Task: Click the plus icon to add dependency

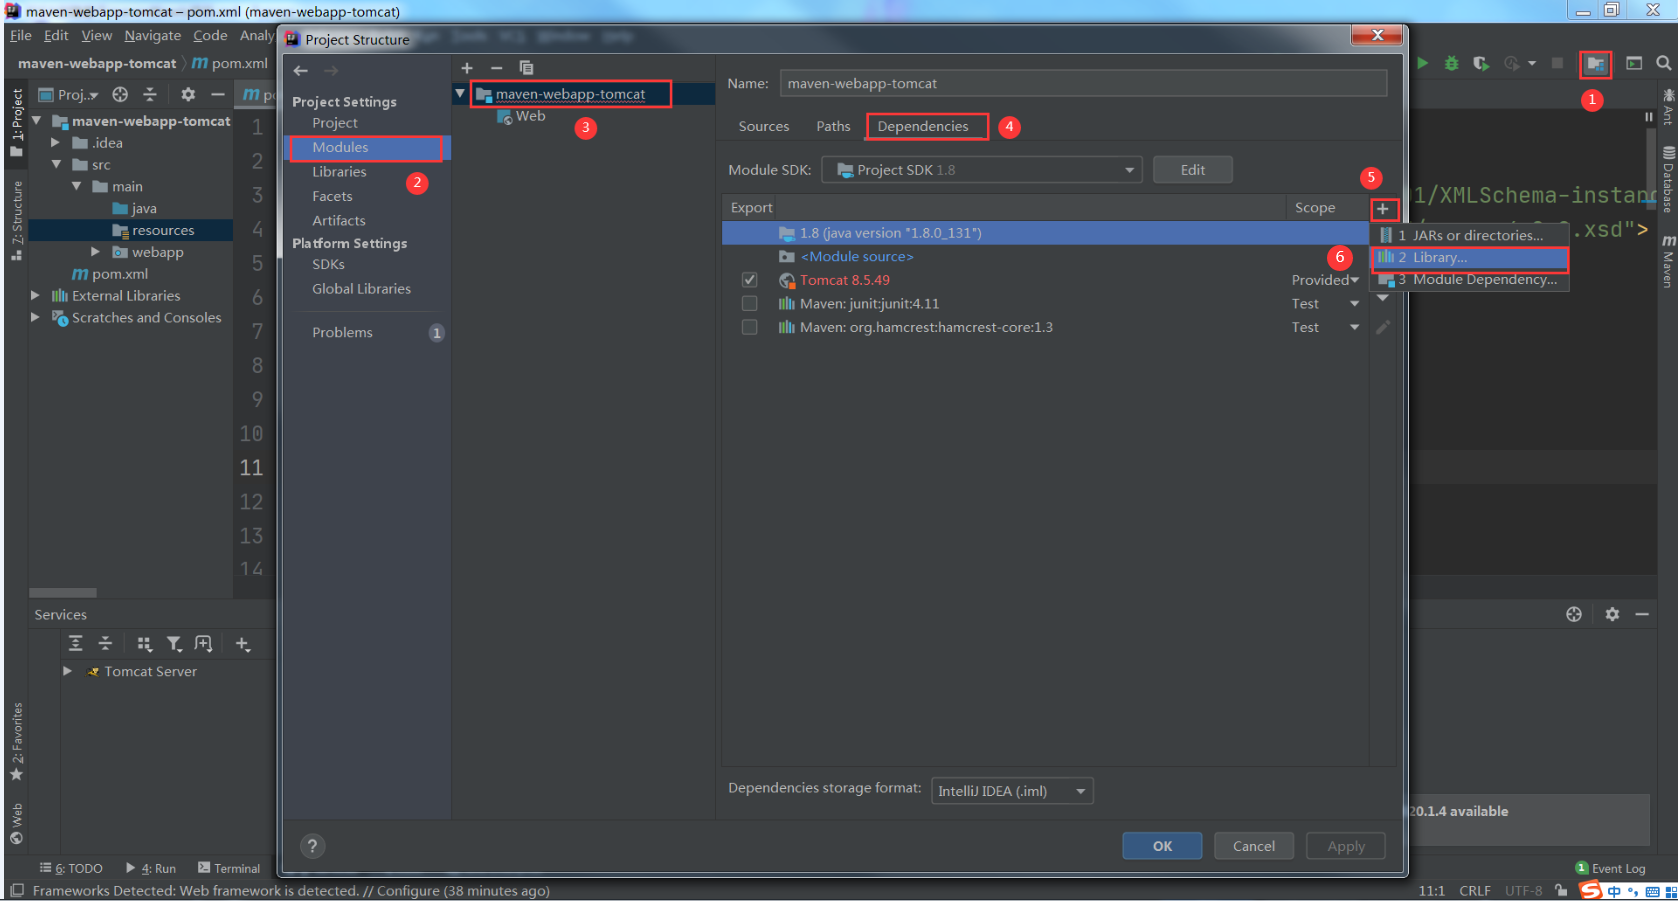Action: point(1382,209)
